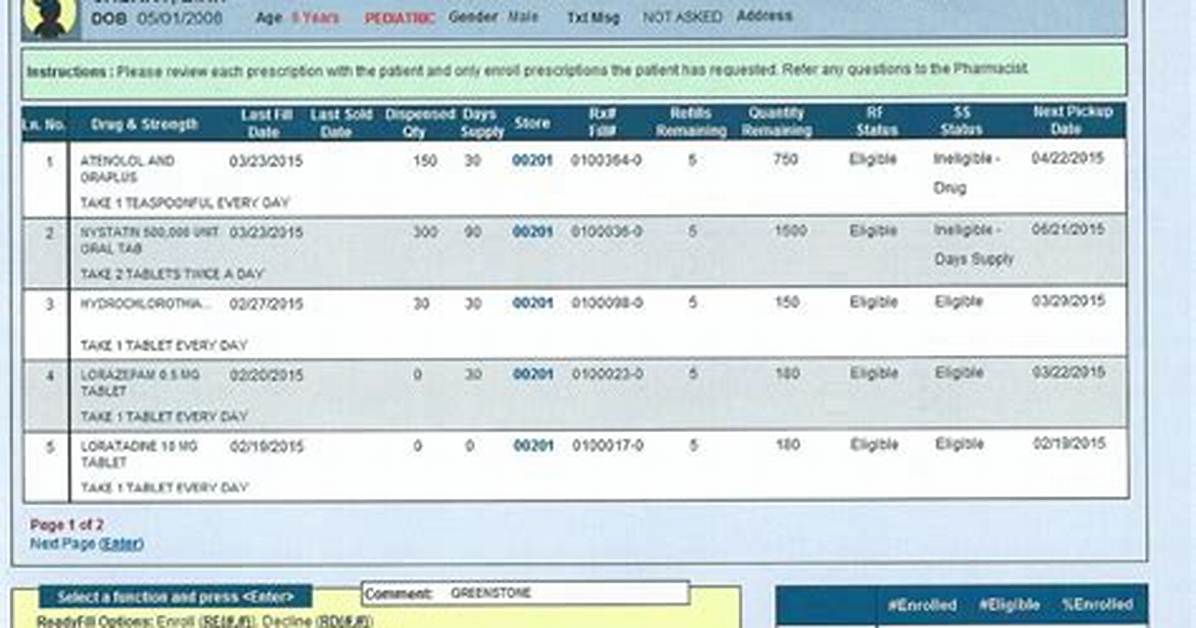Select LORAZEPAM 0.5 MG TABLET entry
The image size is (1196, 628).
point(140,383)
